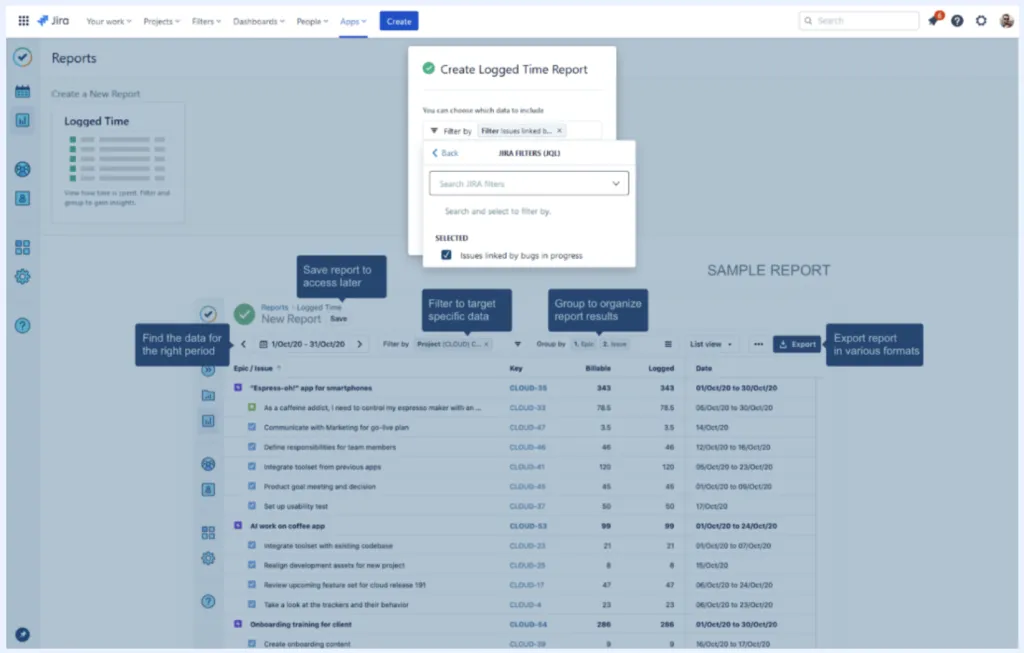
Task: Click 'Create onboarding content' row
Action: tap(519, 643)
